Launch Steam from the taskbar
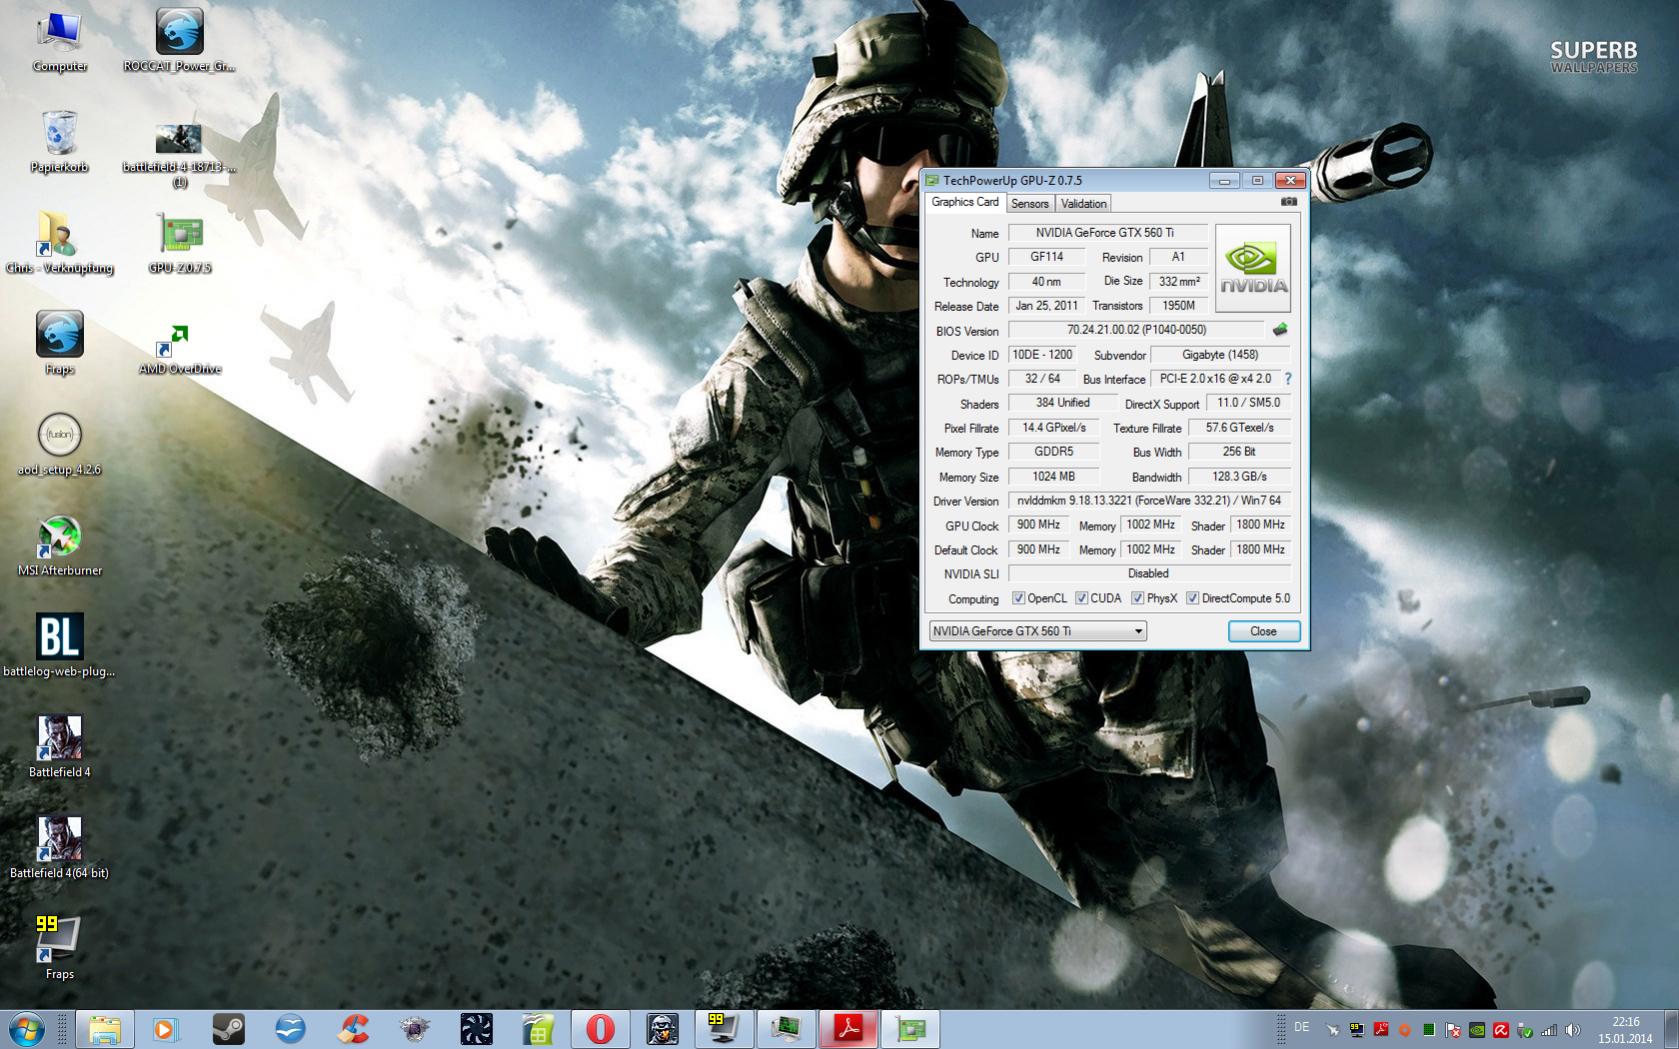This screenshot has width=1679, height=1049. pos(228,1029)
